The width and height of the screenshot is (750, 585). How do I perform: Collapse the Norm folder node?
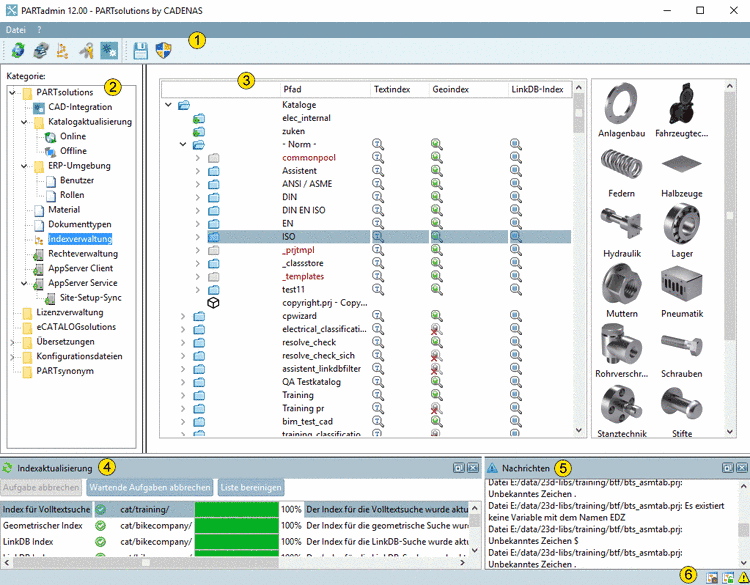tap(183, 145)
